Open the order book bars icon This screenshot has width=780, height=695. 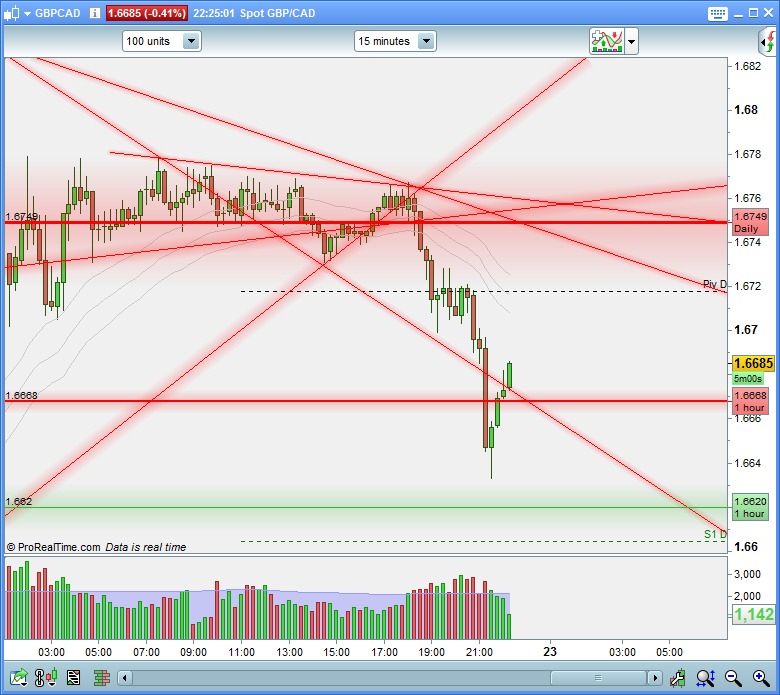(101, 678)
